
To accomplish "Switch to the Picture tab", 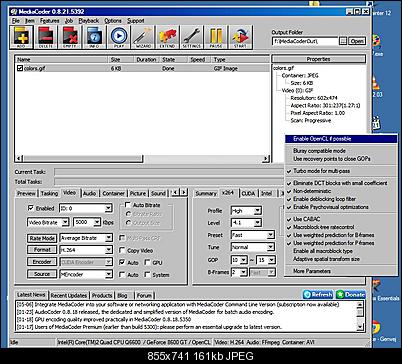I will (138, 193).
